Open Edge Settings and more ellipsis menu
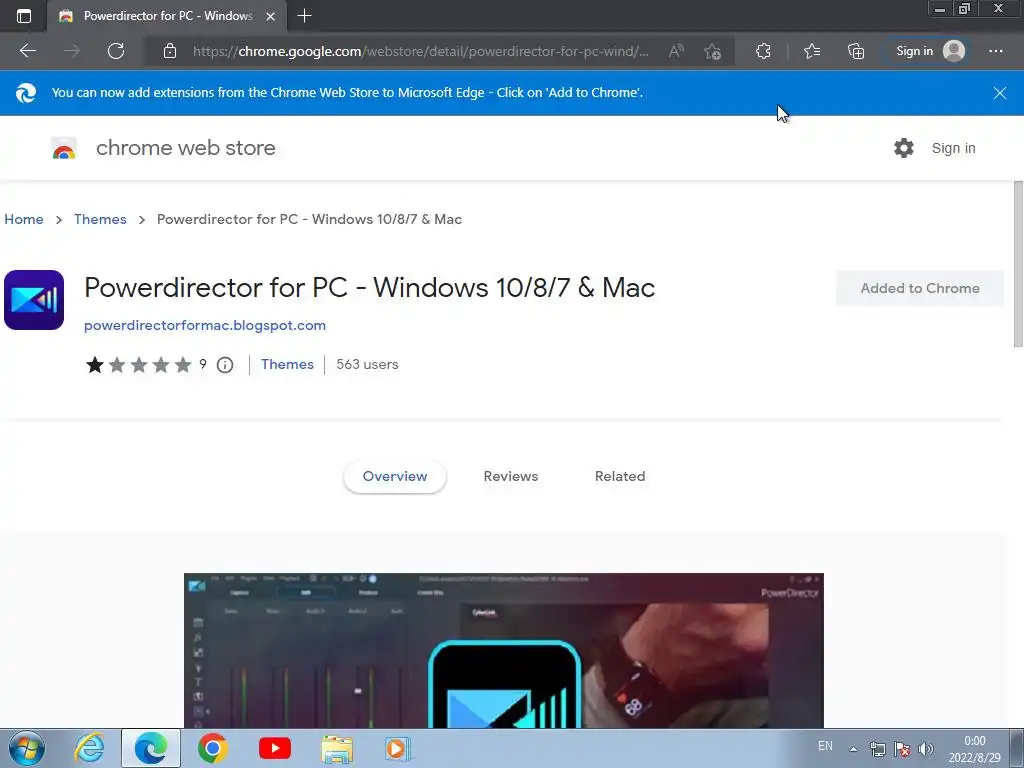 tap(996, 51)
